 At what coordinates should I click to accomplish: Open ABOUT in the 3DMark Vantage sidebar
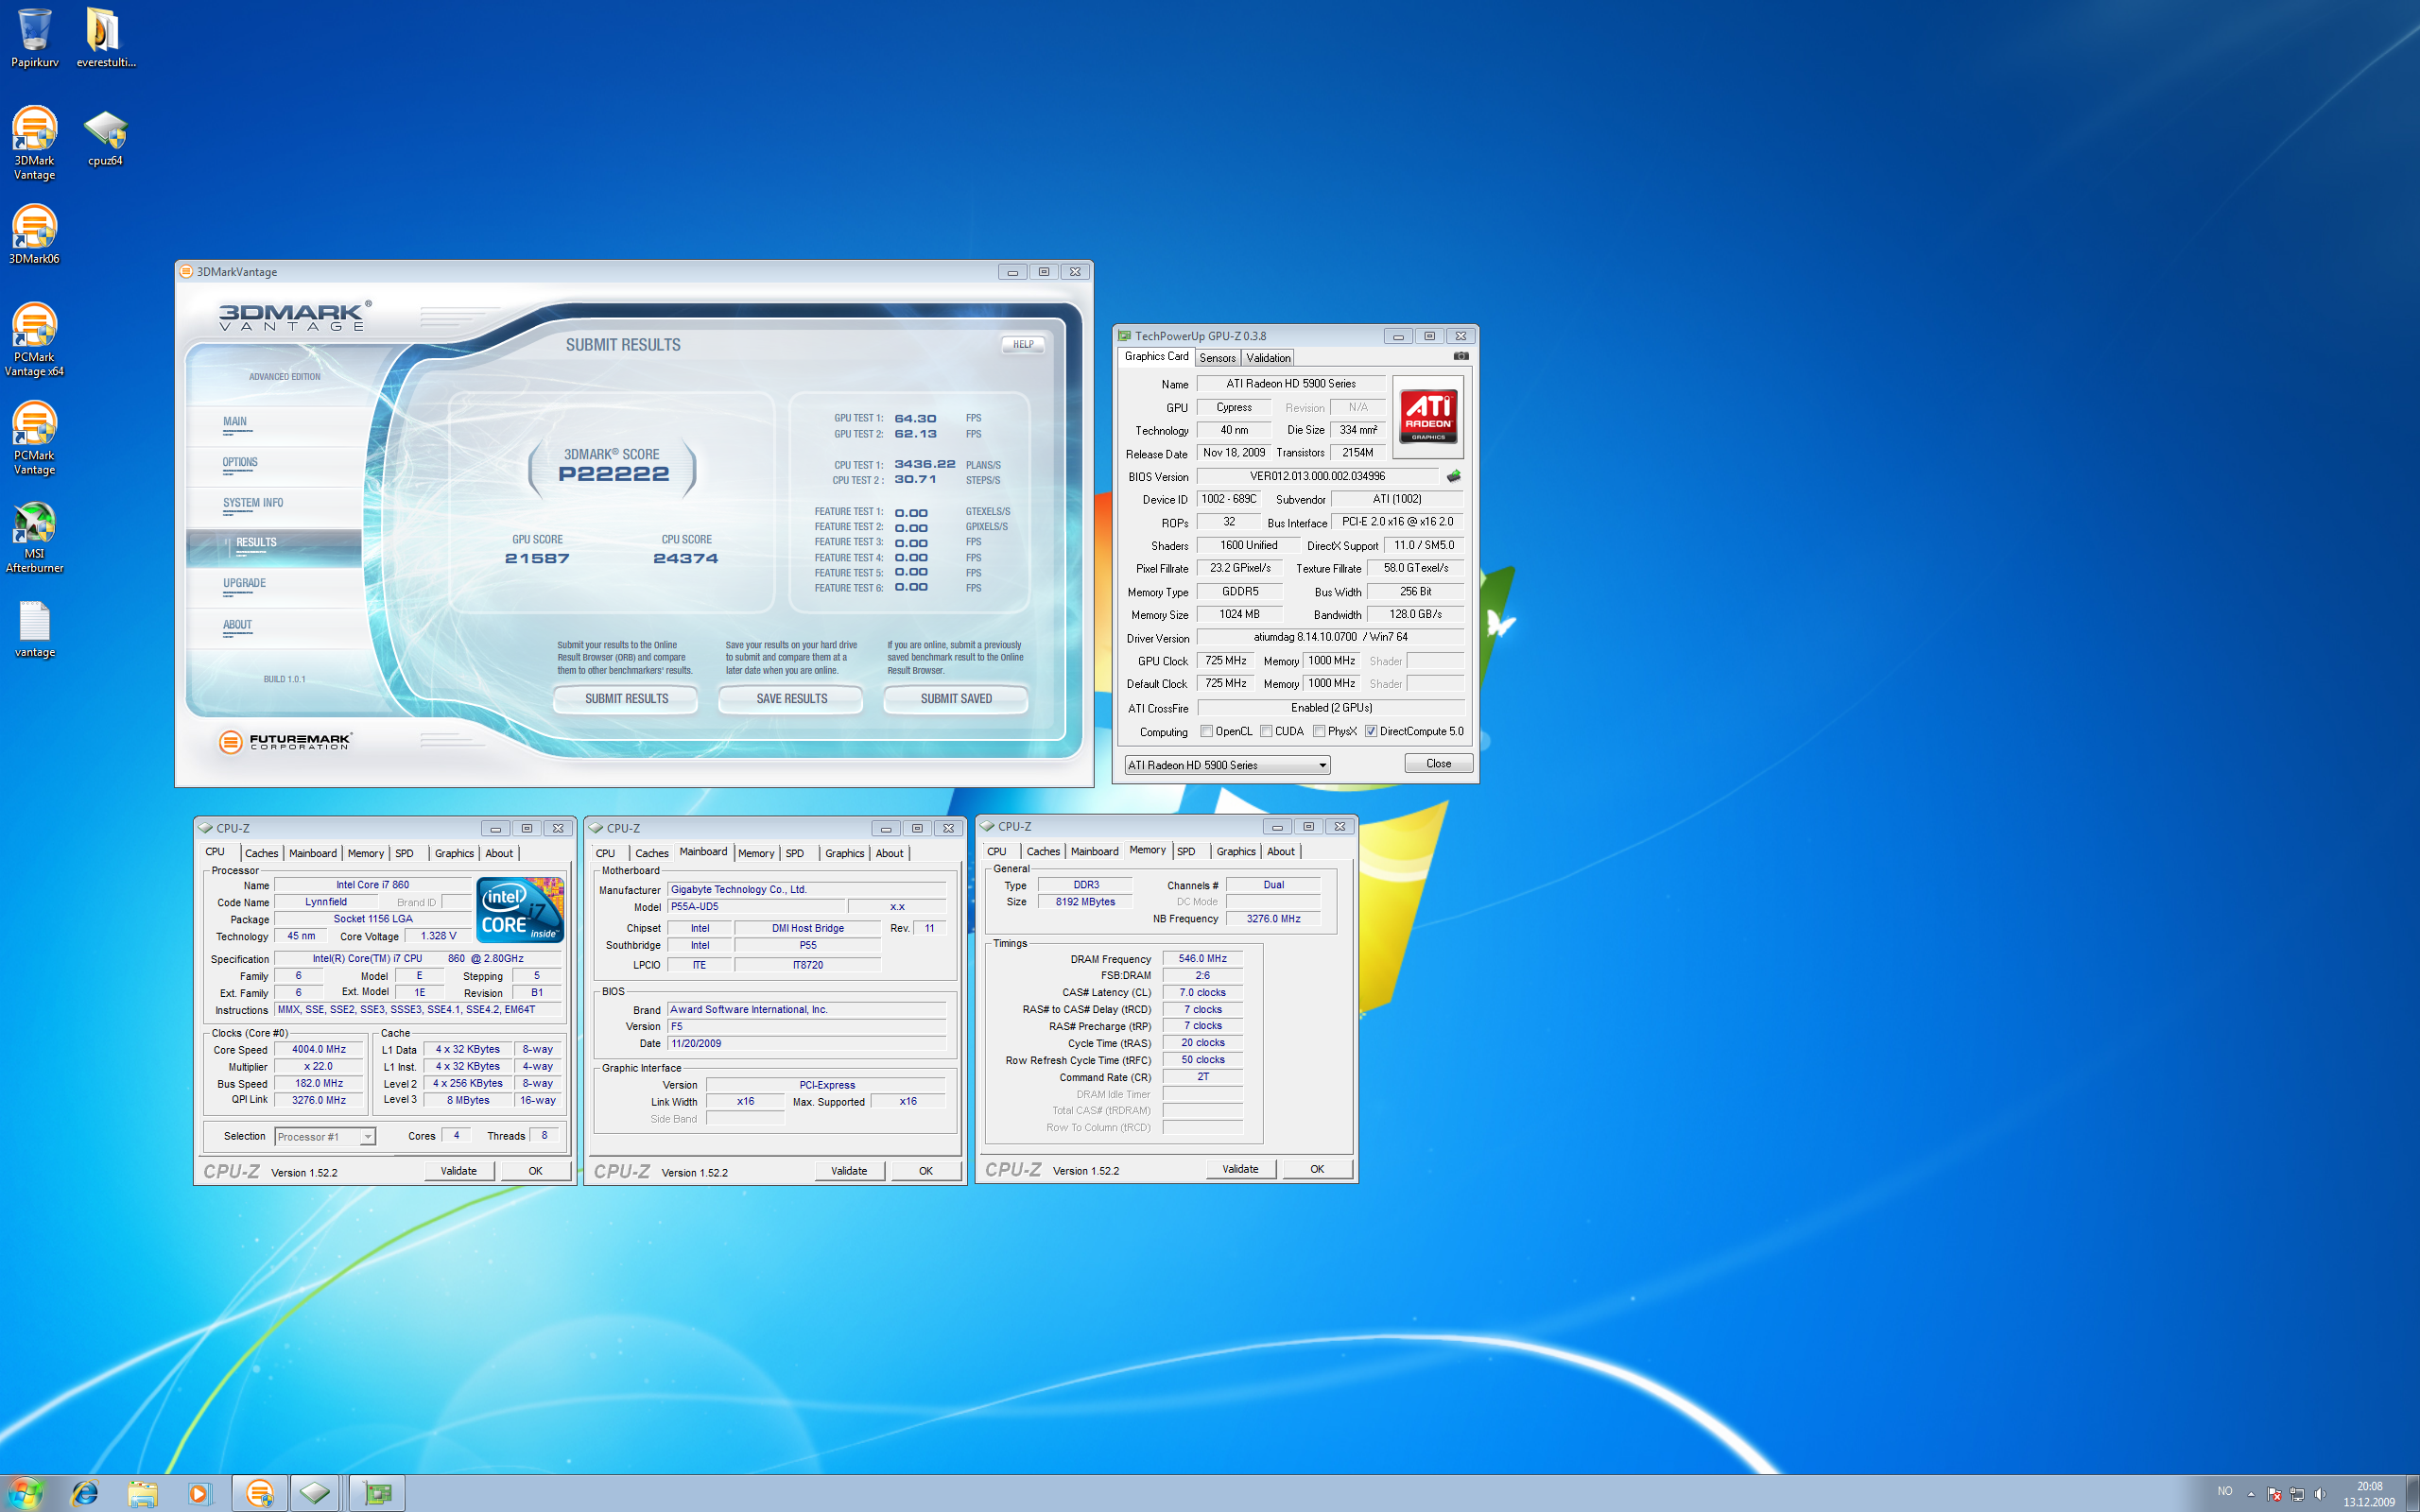click(237, 625)
